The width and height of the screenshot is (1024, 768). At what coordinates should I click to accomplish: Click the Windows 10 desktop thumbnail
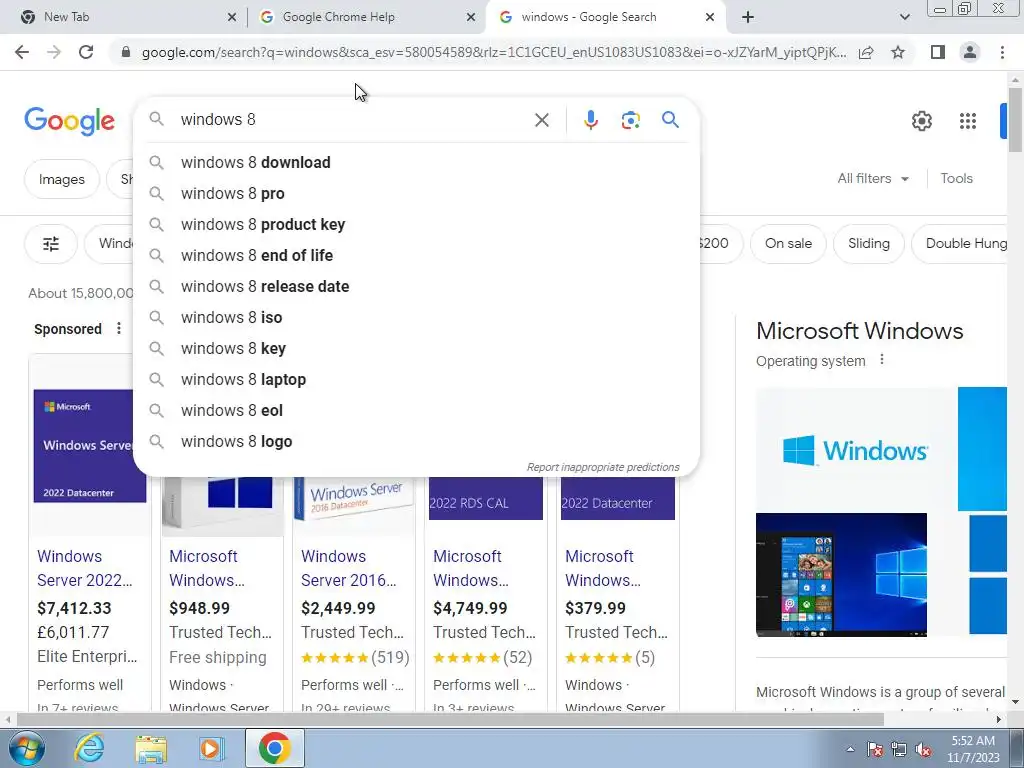(x=841, y=575)
